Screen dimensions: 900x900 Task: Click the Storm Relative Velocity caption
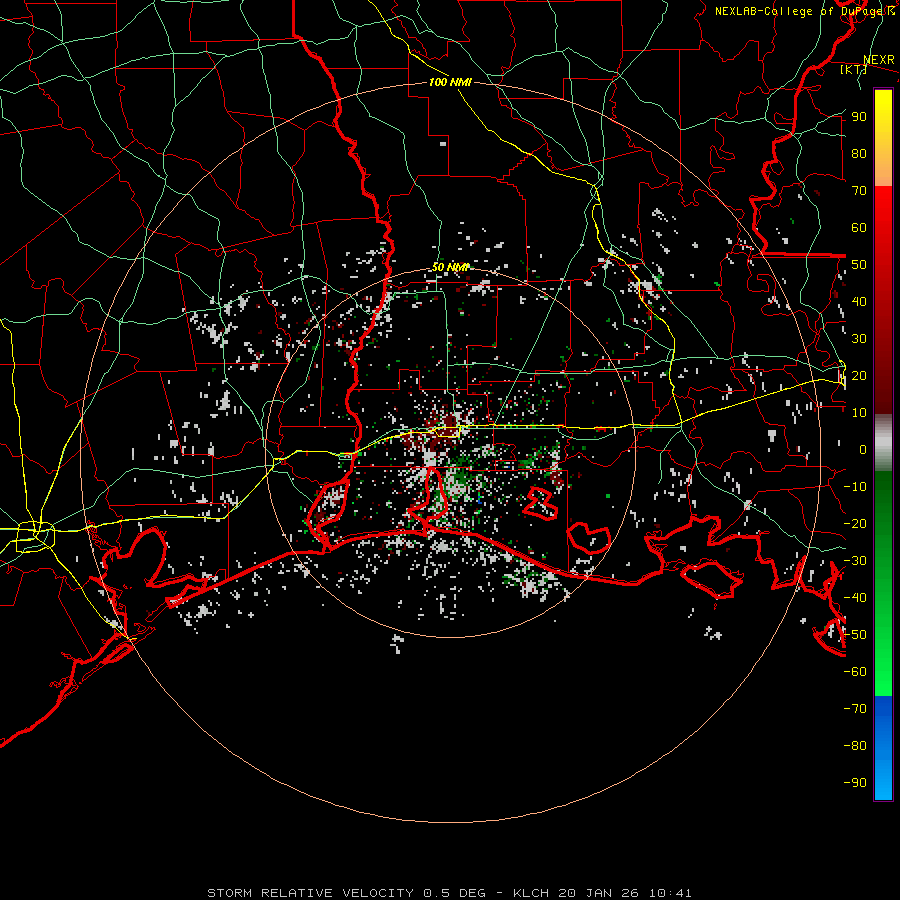coord(449,893)
